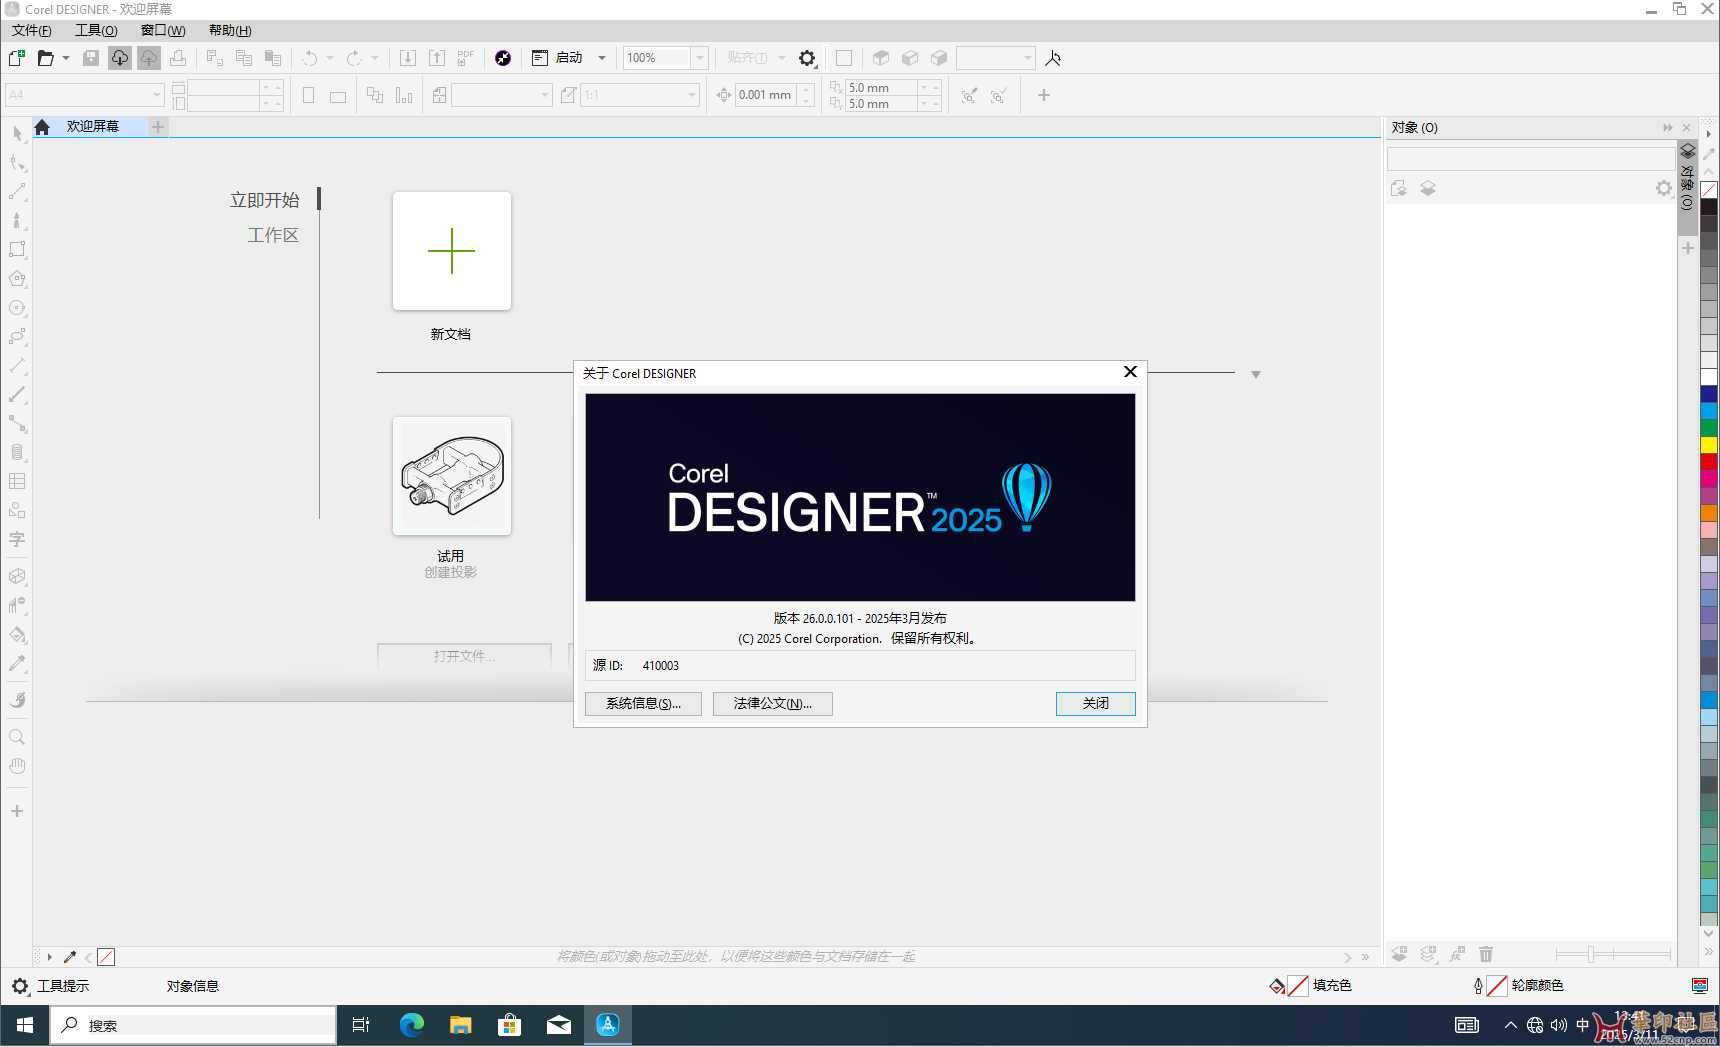This screenshot has width=1720, height=1047.
Task: Click the Undo arrow icon
Action: (x=310, y=58)
